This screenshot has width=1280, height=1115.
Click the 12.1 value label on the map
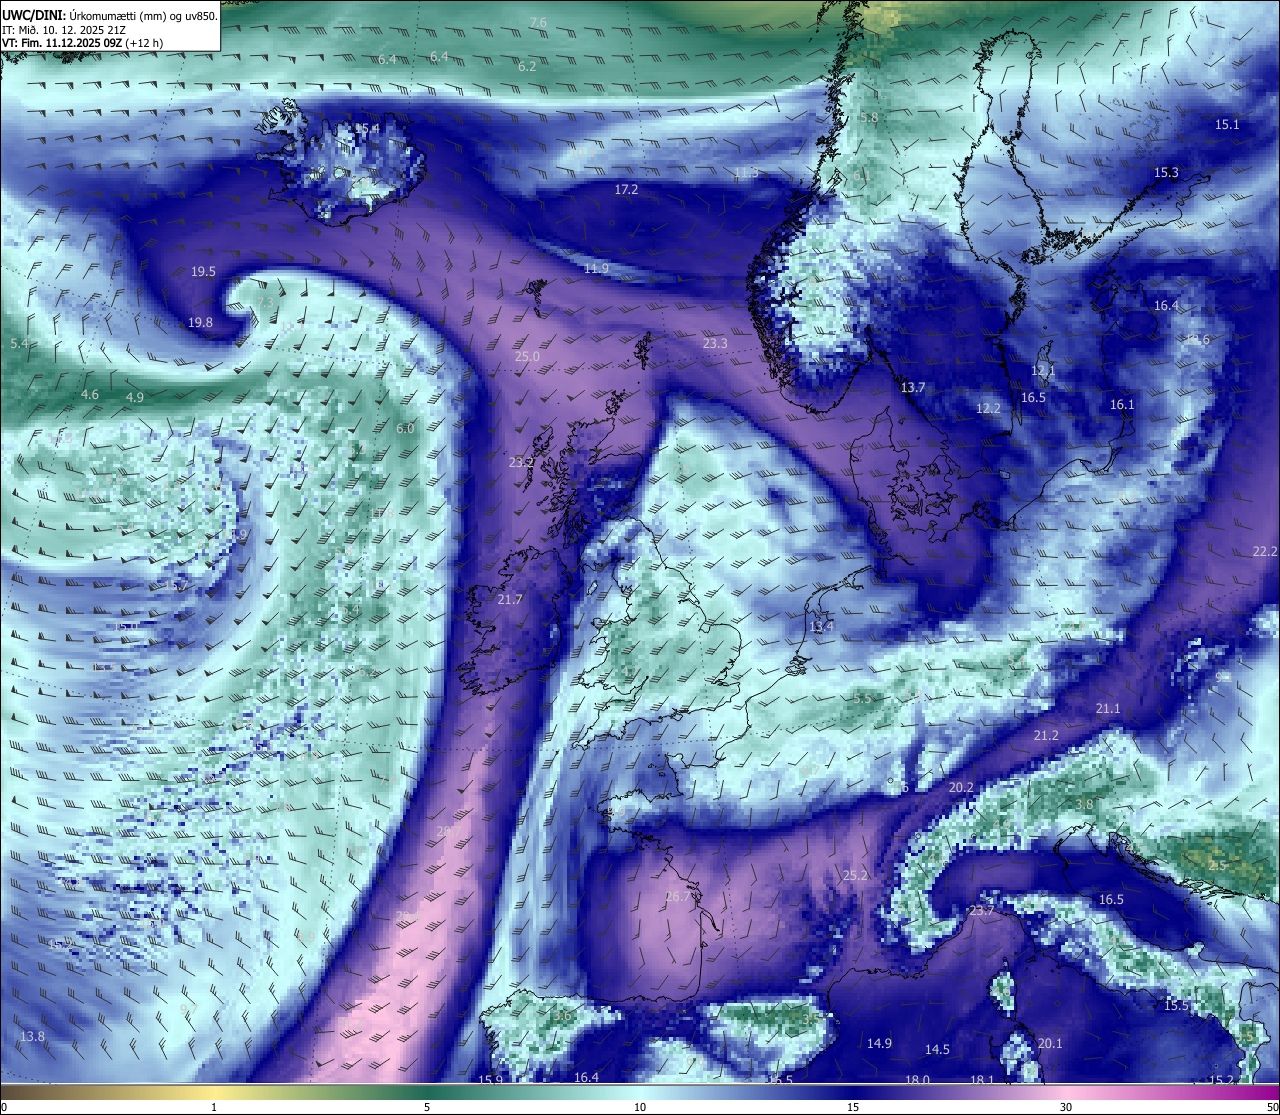1043,371
